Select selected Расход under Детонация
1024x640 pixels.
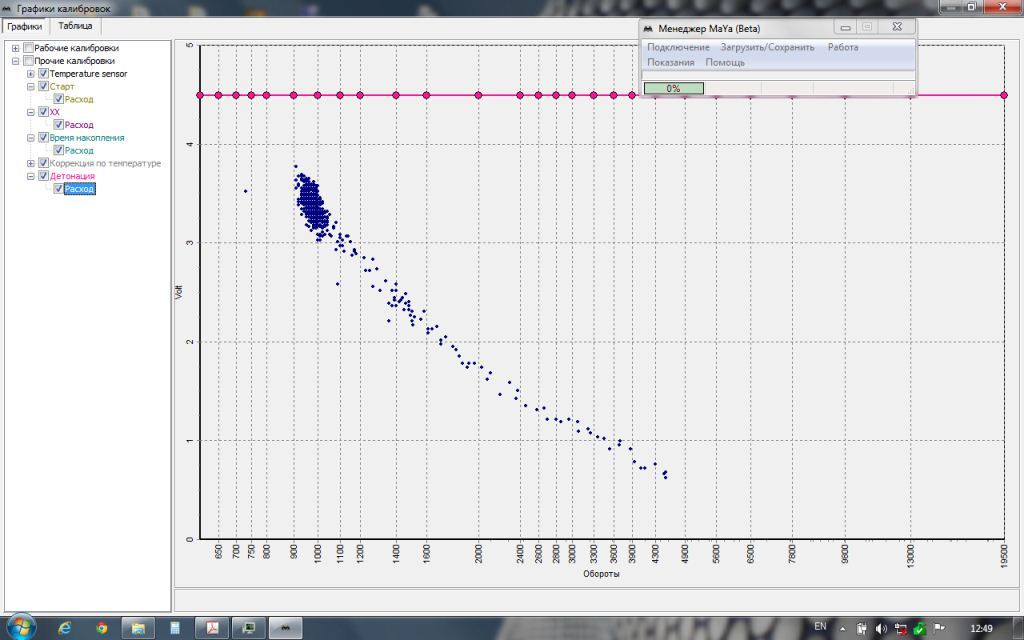coord(79,189)
